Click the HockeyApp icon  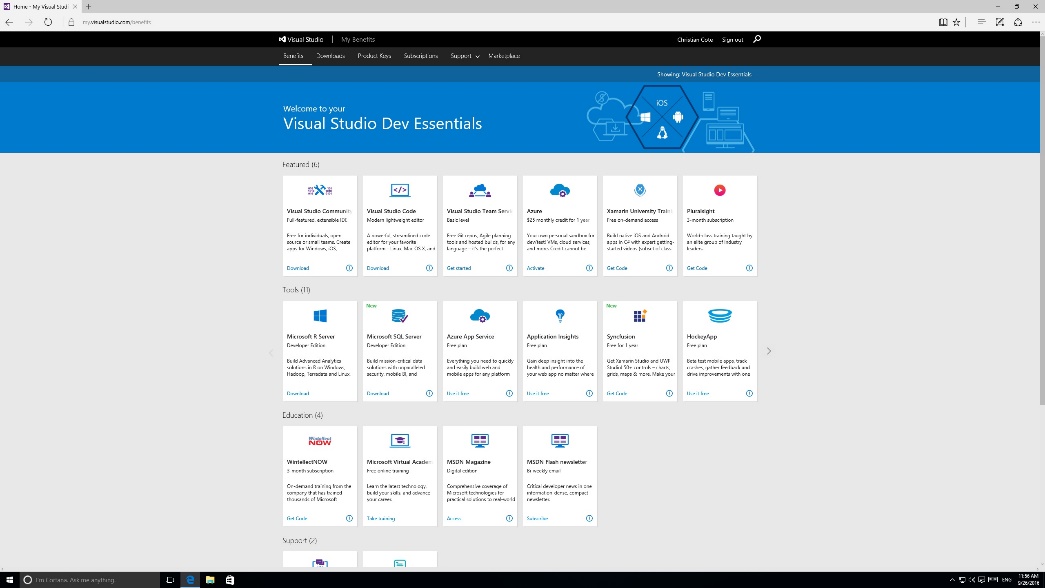point(720,315)
